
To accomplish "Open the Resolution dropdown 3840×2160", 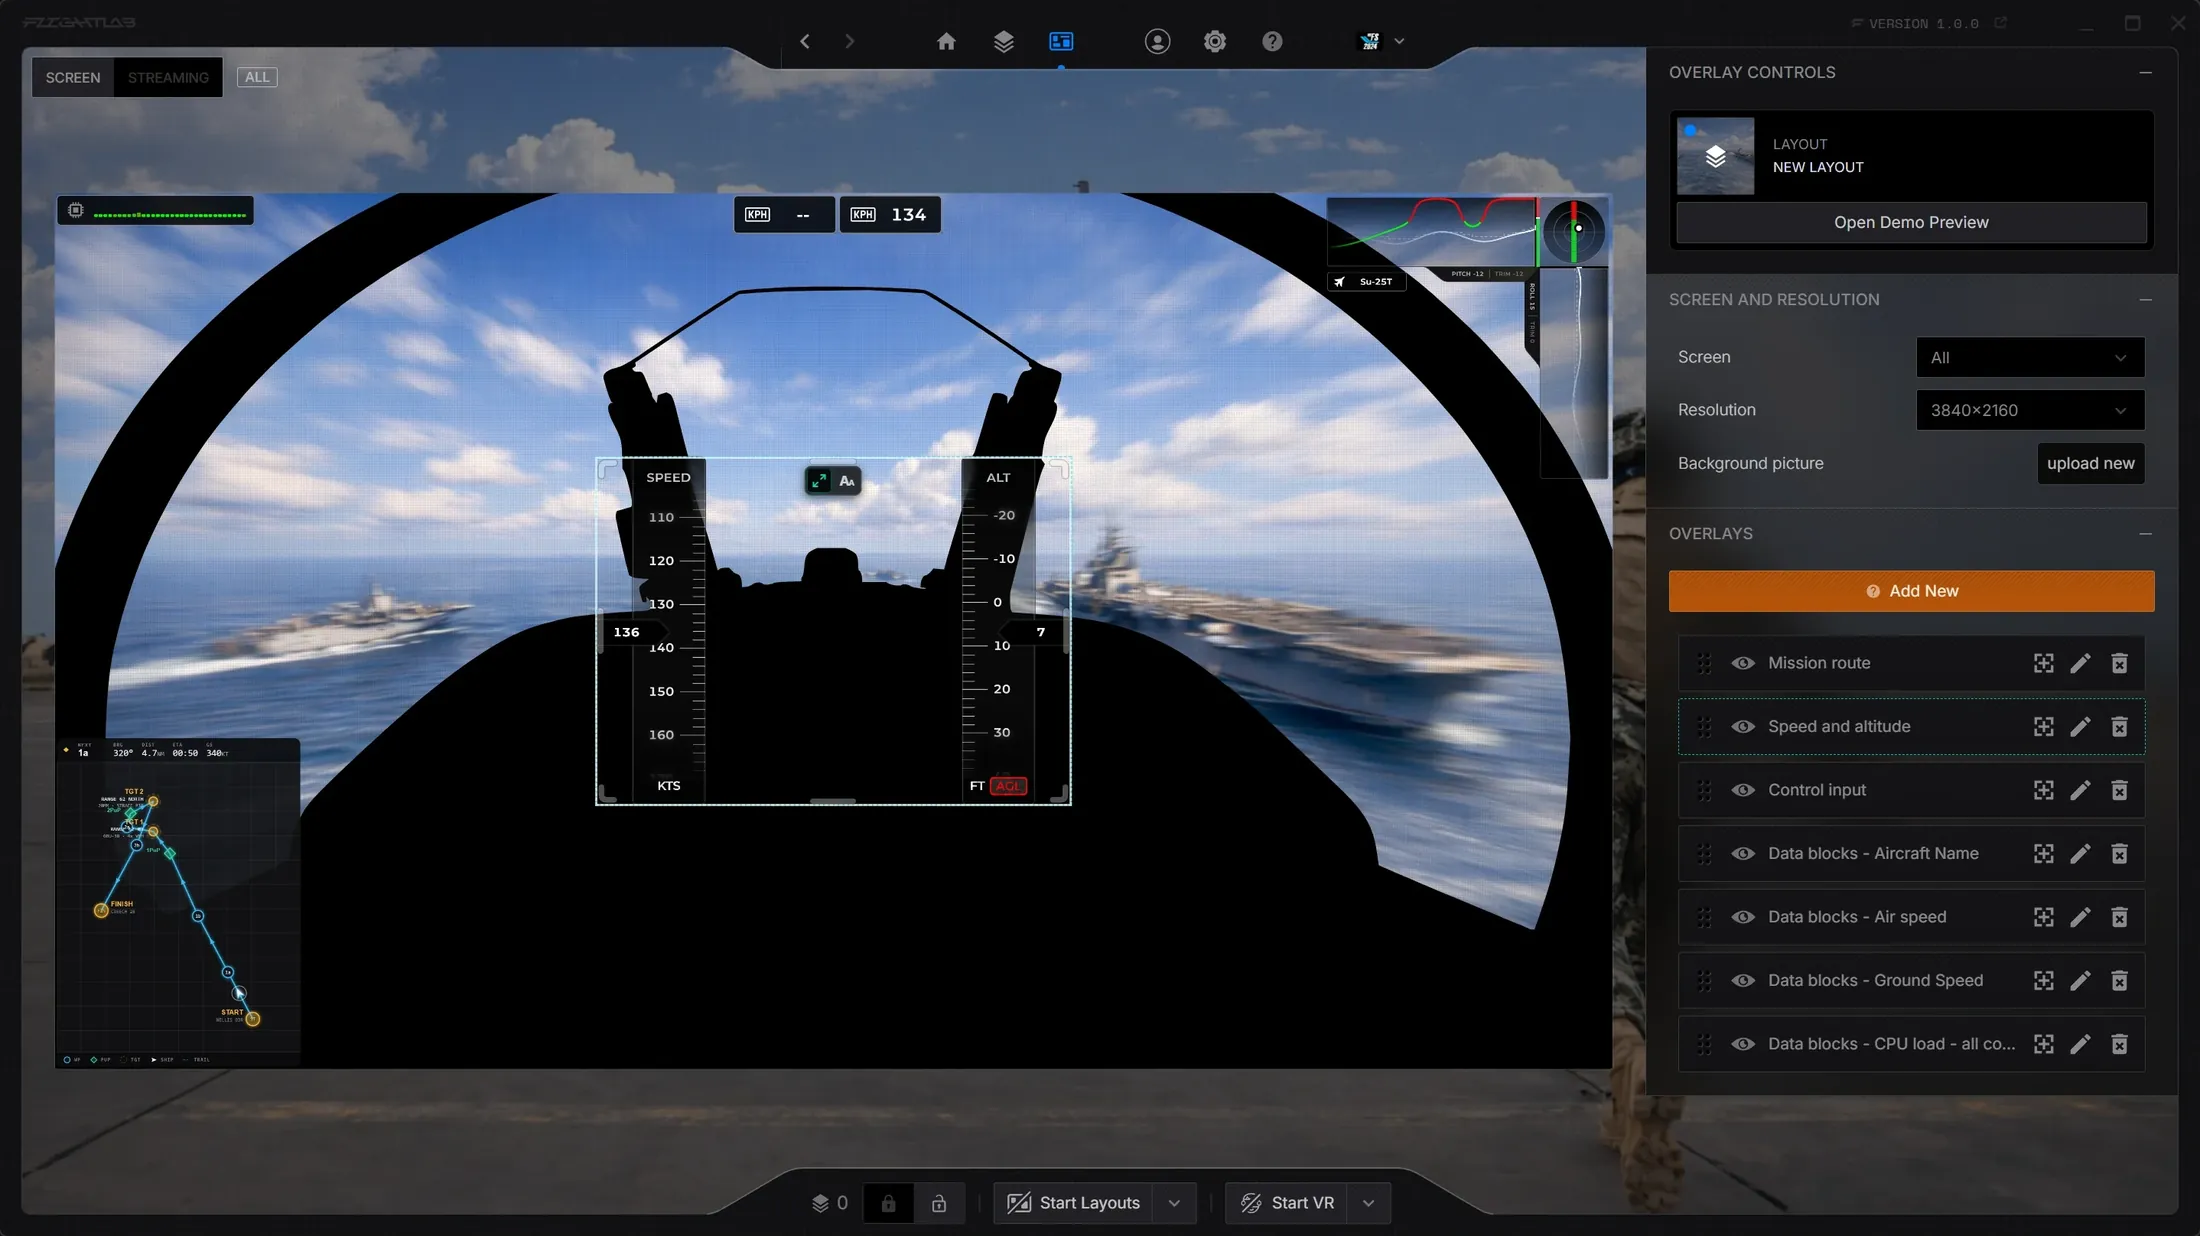I will pos(2029,410).
